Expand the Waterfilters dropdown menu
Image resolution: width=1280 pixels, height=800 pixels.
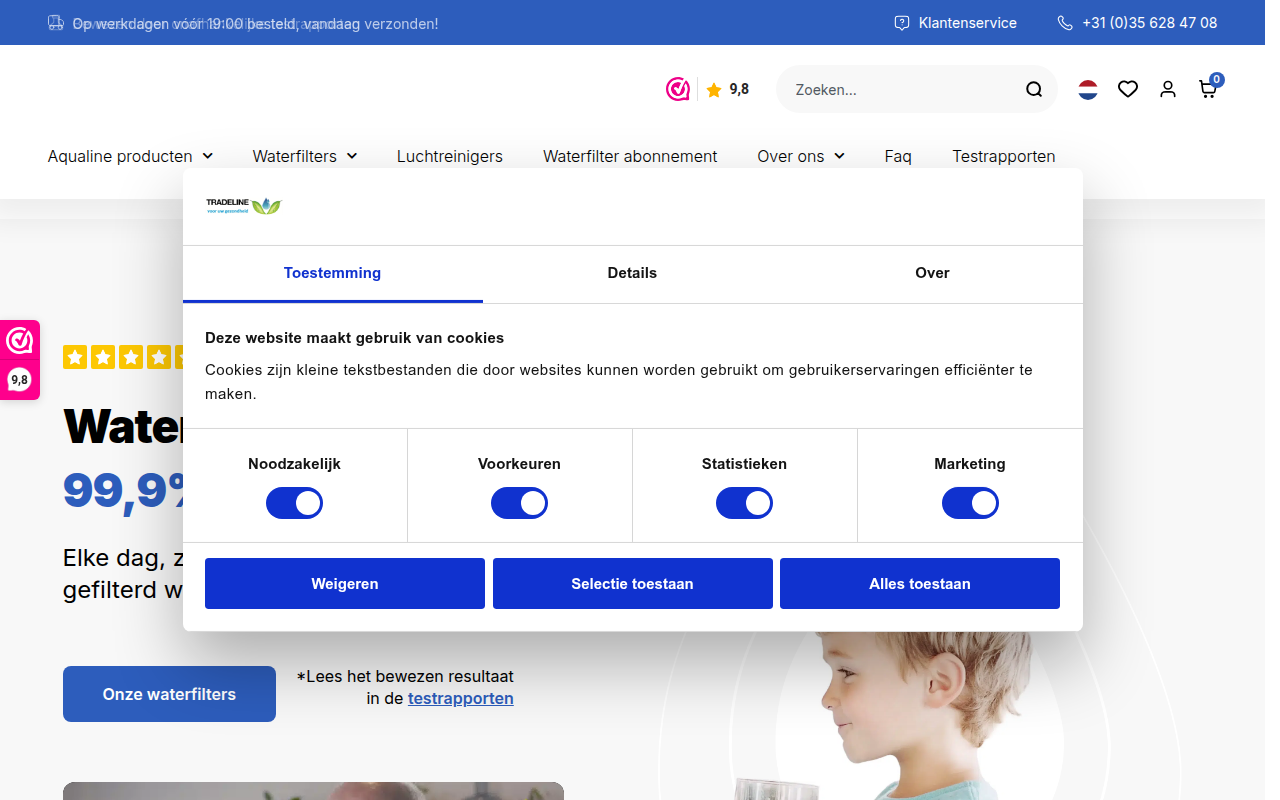[305, 156]
